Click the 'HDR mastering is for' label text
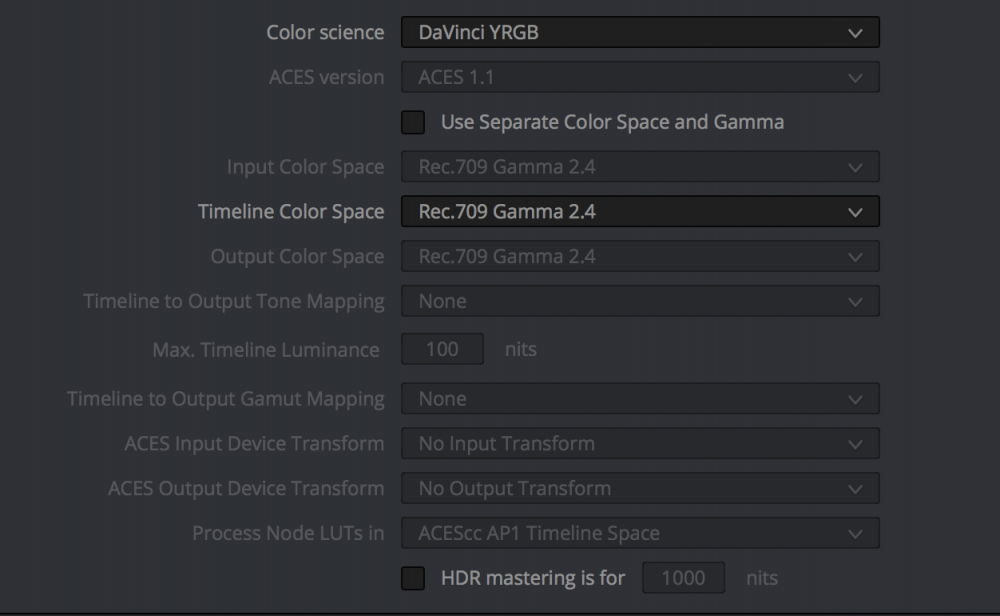This screenshot has height=616, width=1000. point(533,578)
